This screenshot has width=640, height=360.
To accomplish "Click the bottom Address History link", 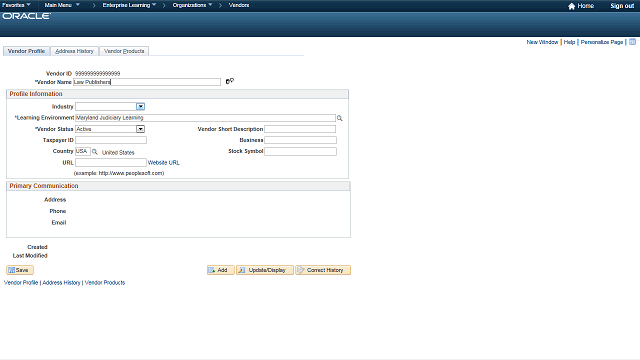I will (61, 282).
